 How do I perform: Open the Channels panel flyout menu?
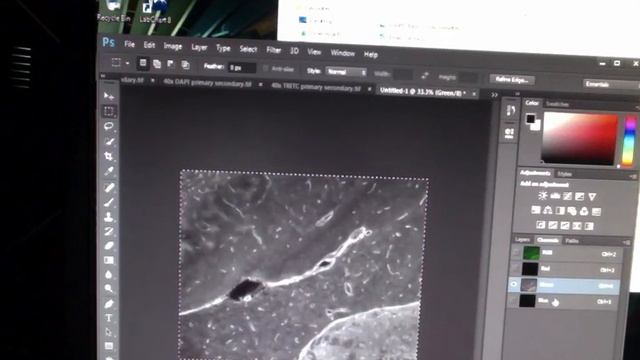point(627,242)
